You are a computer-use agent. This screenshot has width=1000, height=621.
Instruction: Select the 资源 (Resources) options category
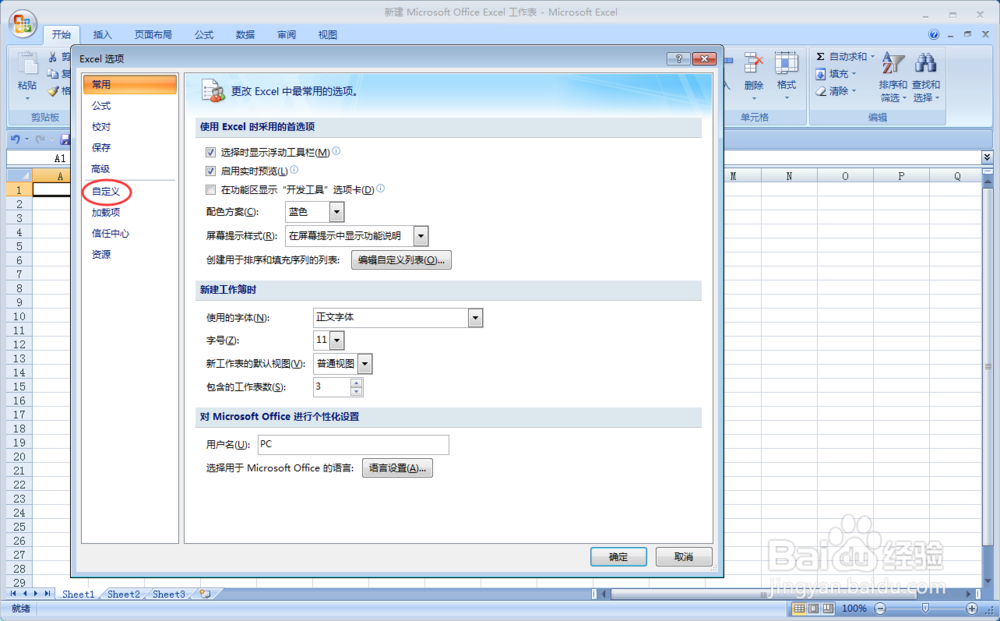(101, 254)
